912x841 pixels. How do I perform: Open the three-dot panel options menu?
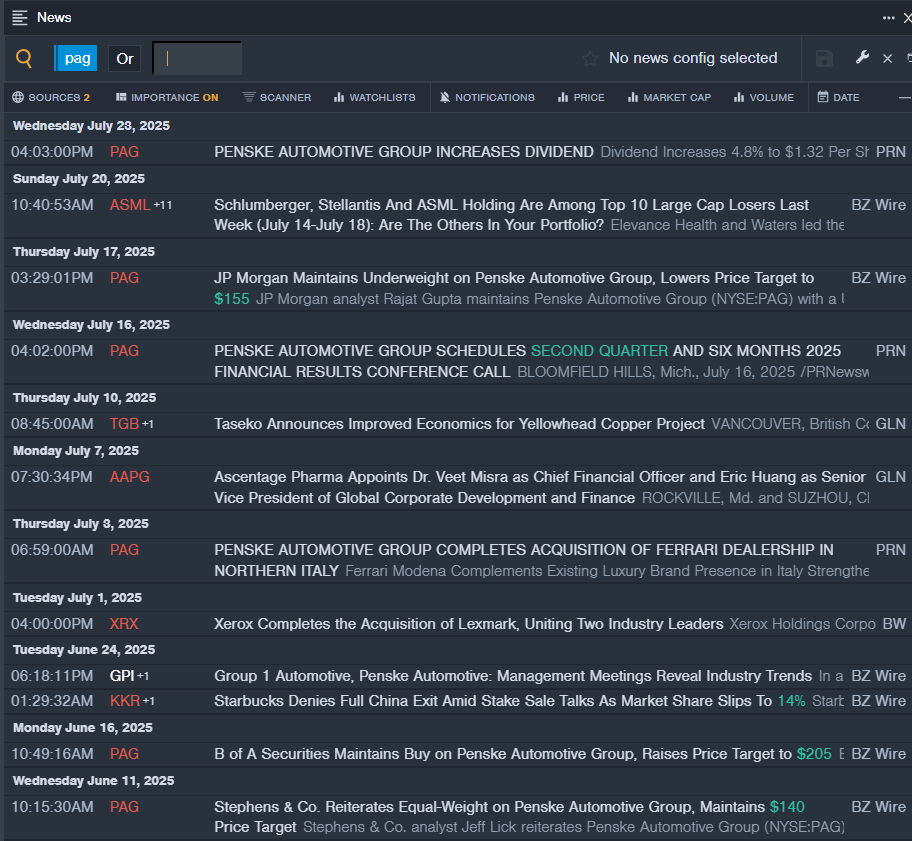click(x=888, y=18)
